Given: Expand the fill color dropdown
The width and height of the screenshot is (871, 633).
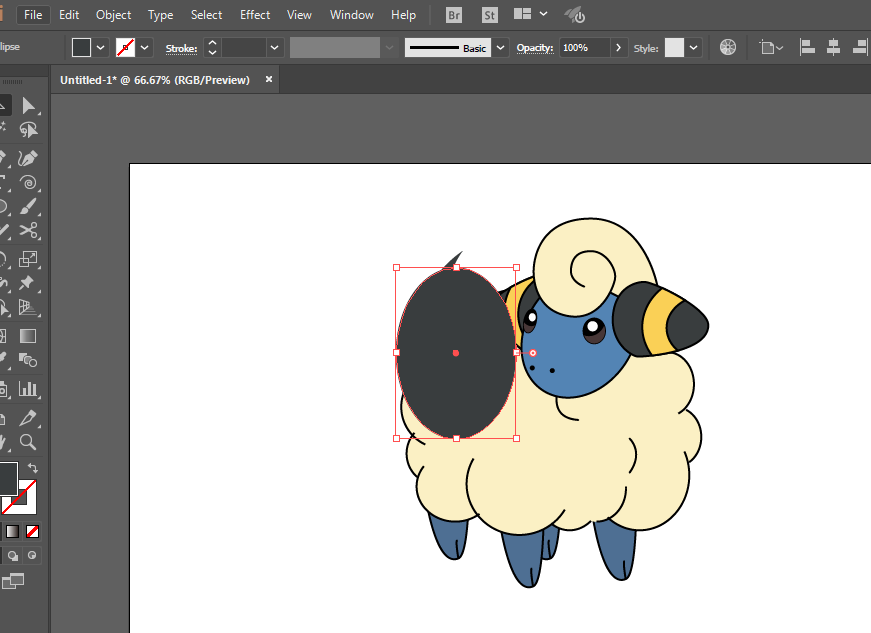Looking at the screenshot, I should pos(101,48).
